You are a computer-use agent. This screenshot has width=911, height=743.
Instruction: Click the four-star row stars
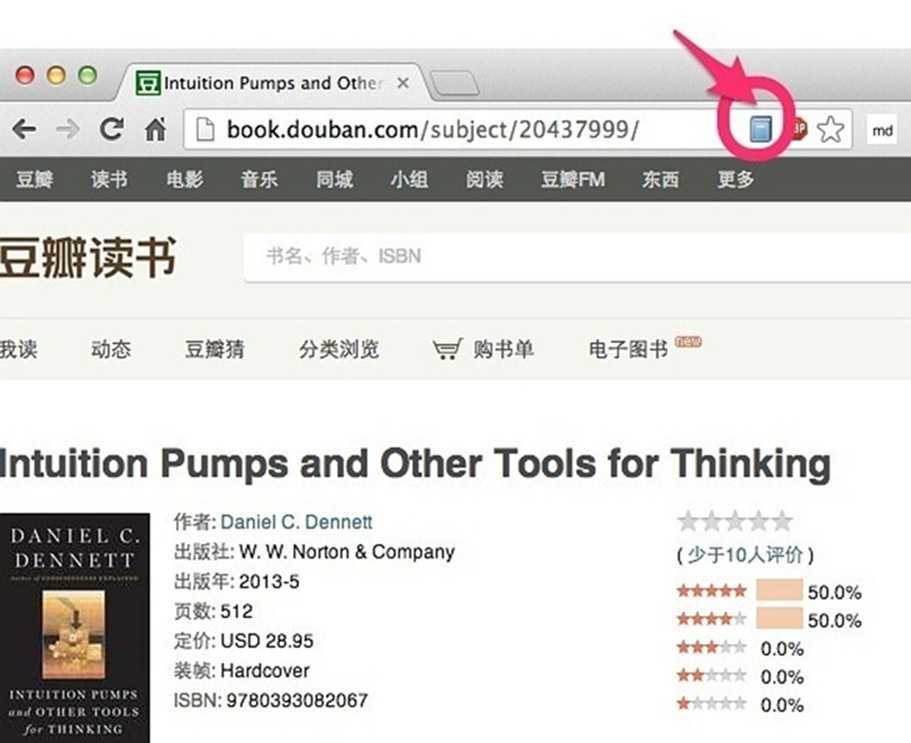712,619
